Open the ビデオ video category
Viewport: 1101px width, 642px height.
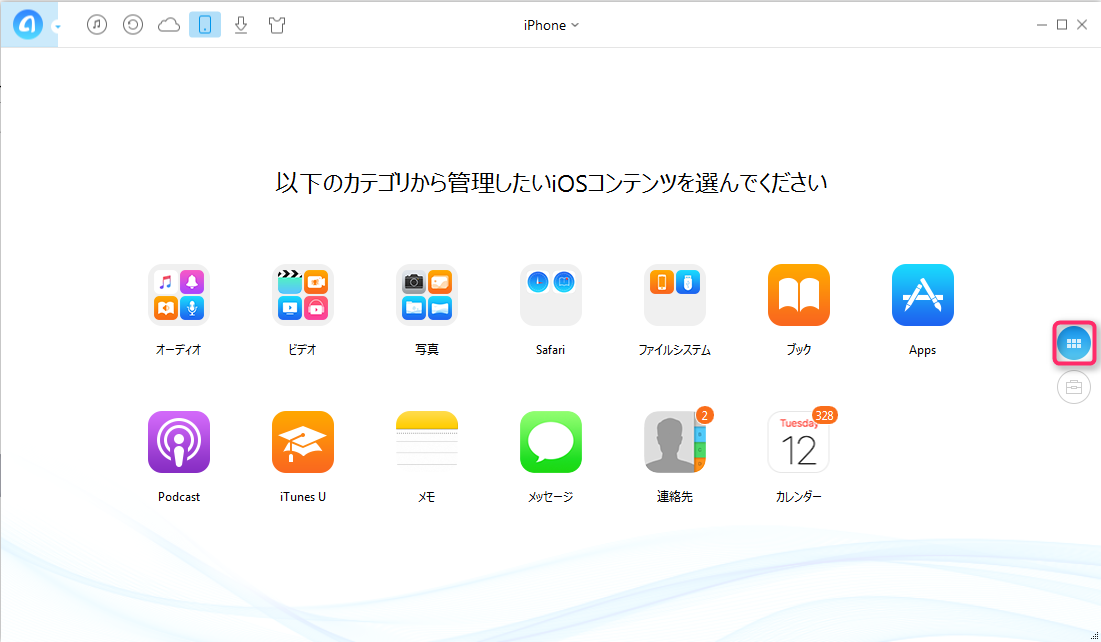303,295
